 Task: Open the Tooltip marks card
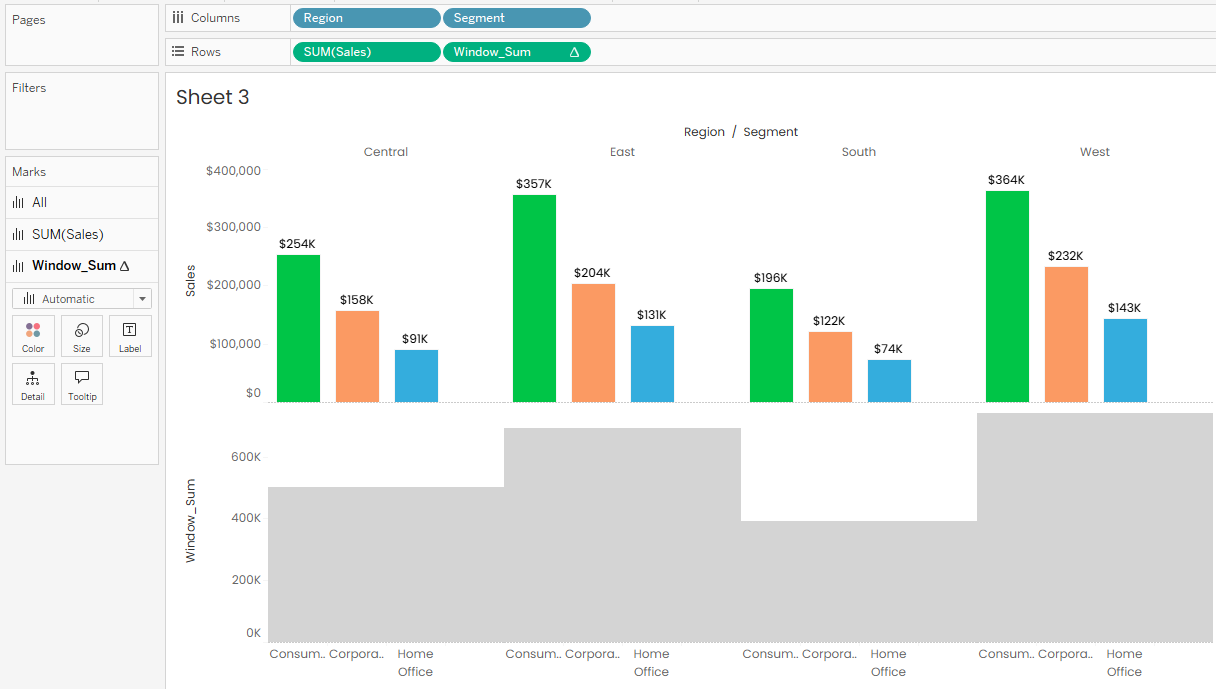(x=82, y=384)
